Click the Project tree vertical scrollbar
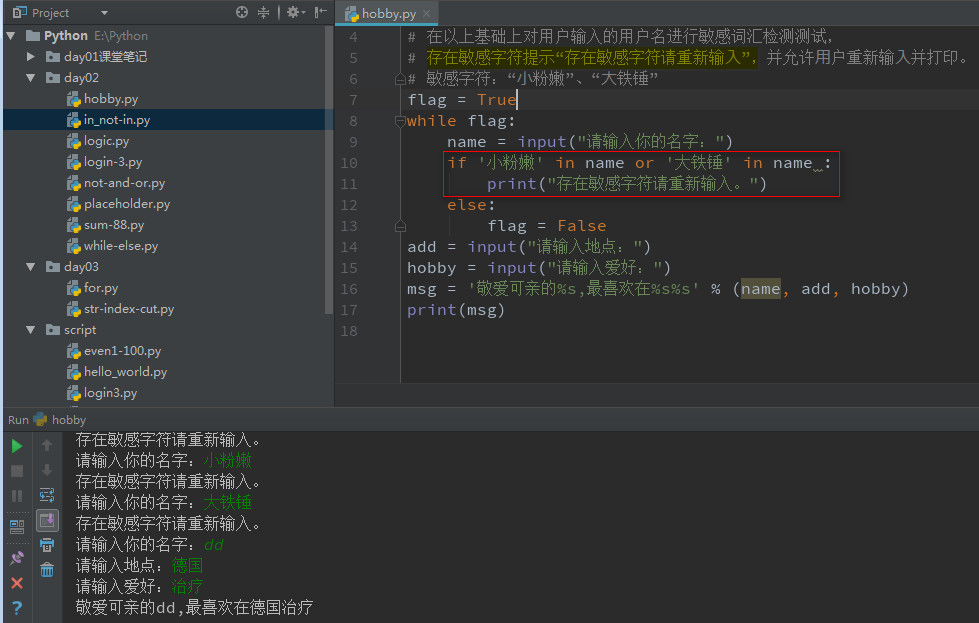This screenshot has height=623, width=979. coord(329,170)
